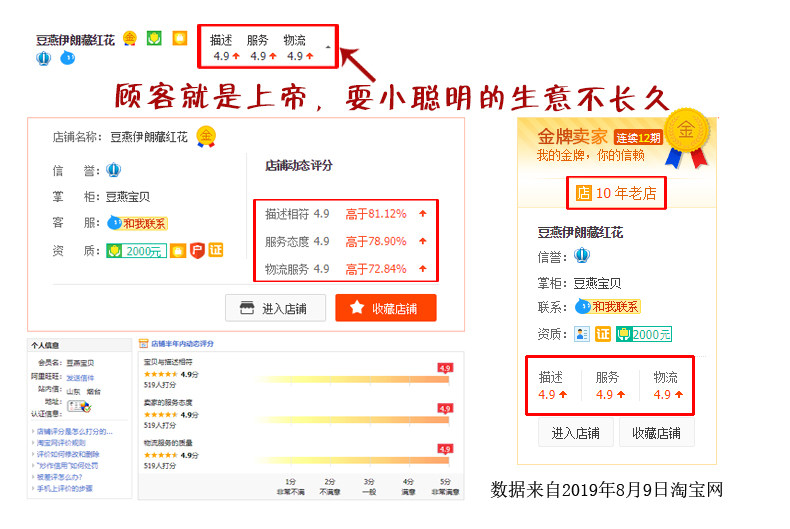Click shop name 豆燕伊朗藏红花 in right card
Screen dimensions: 790x529
click(580, 232)
